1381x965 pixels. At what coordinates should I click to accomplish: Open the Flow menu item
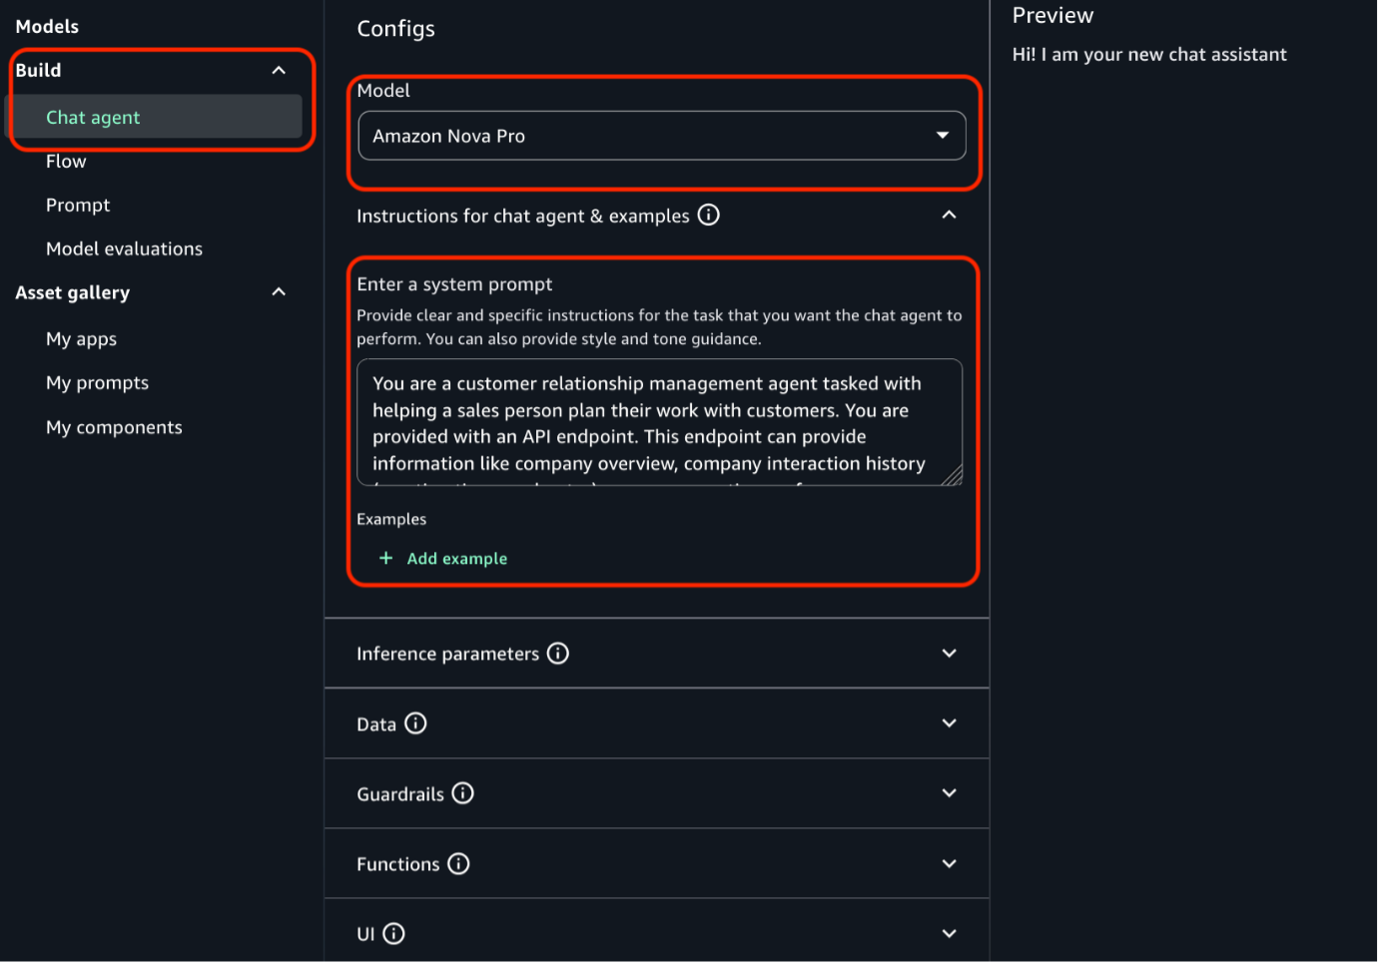pos(66,161)
